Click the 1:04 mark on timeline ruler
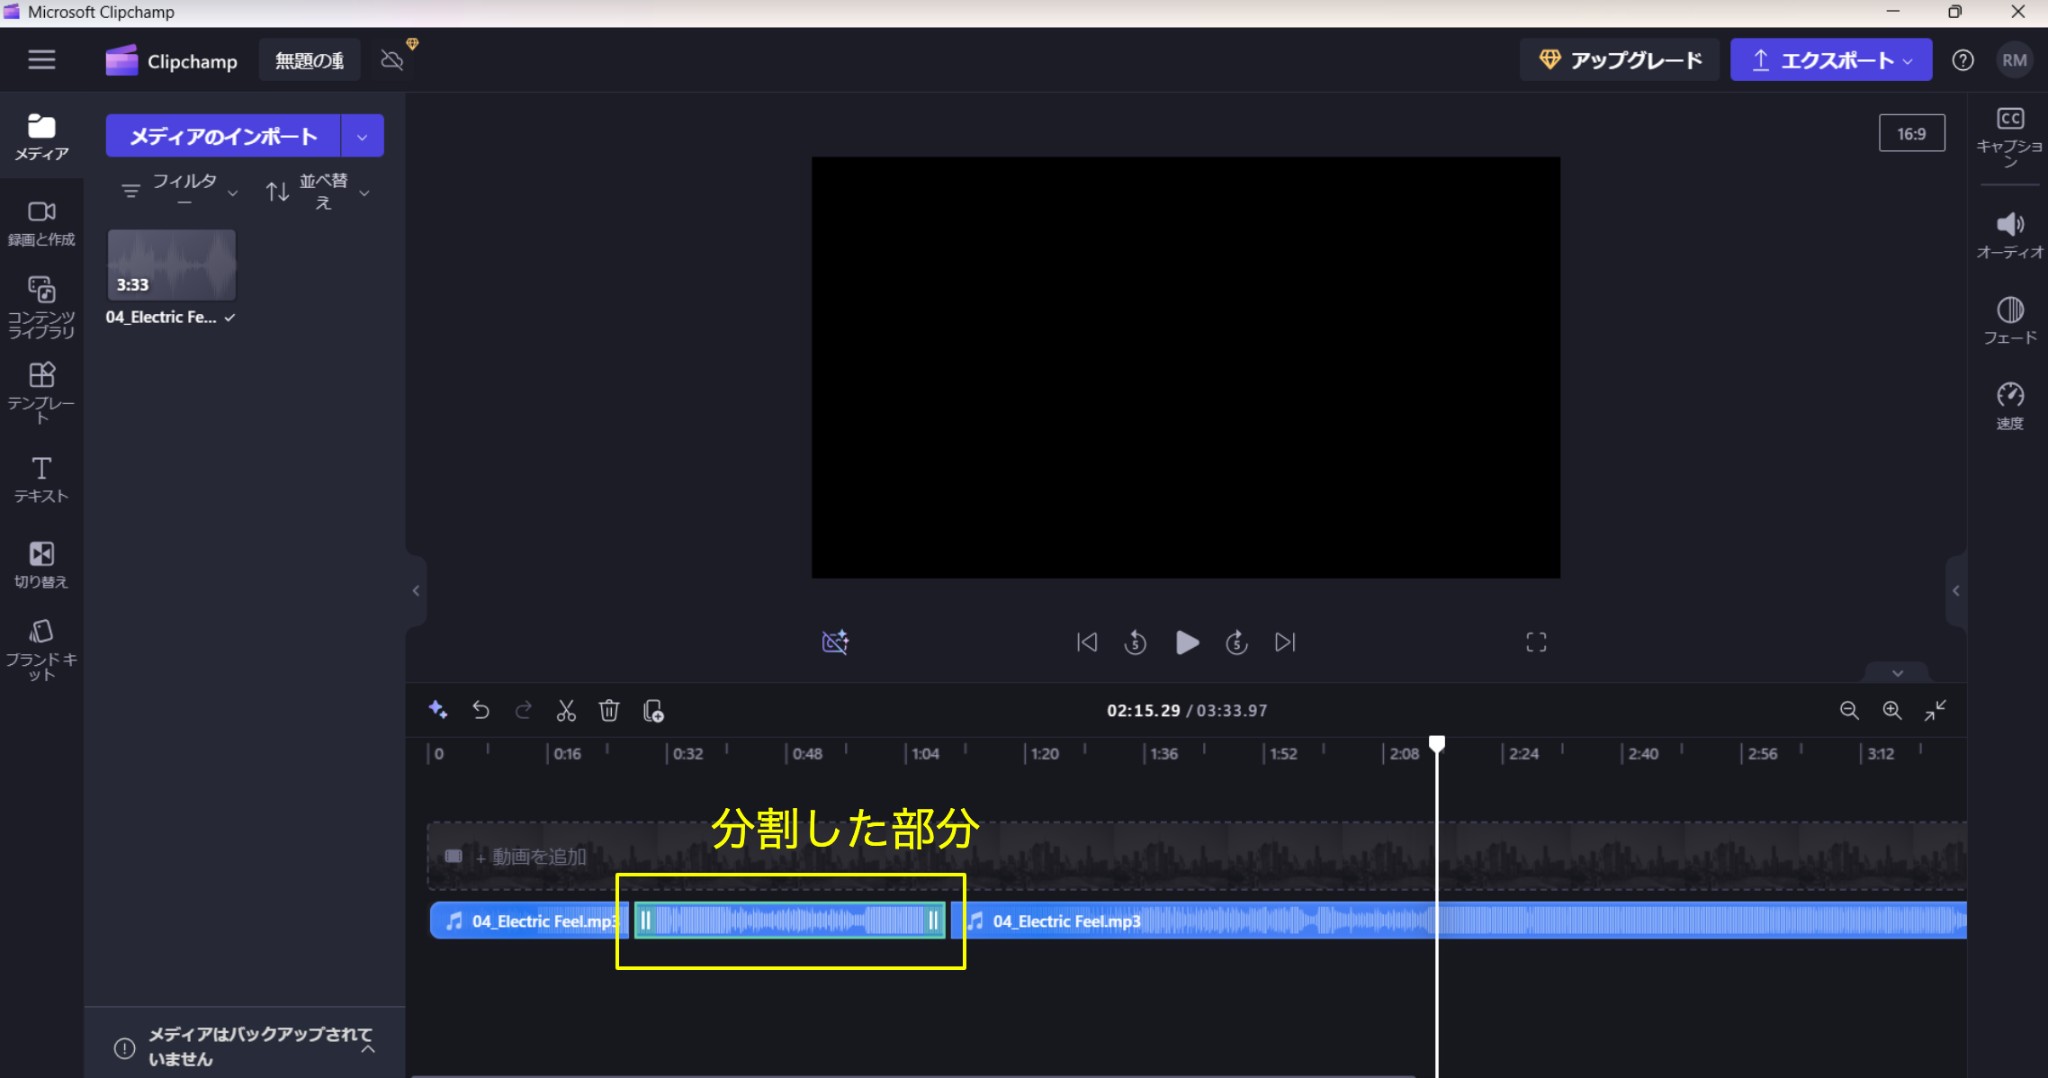 (x=925, y=754)
